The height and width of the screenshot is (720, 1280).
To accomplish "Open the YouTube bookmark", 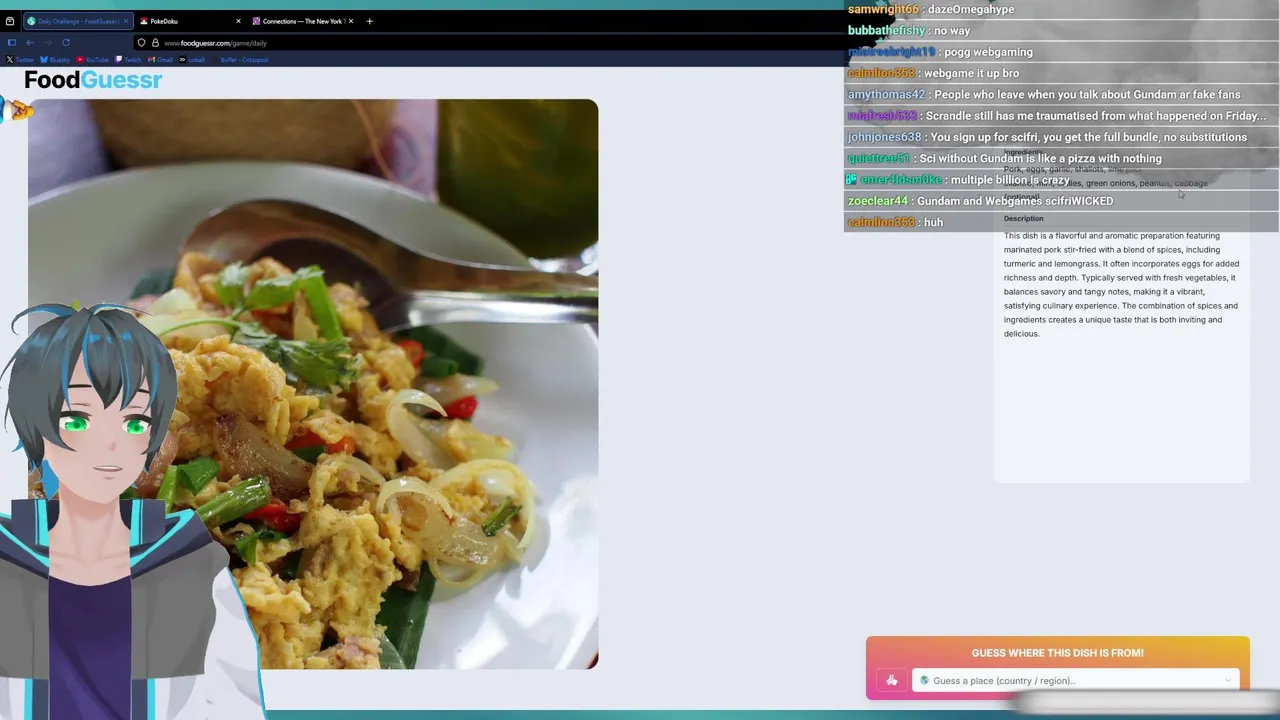I will [x=93, y=59].
